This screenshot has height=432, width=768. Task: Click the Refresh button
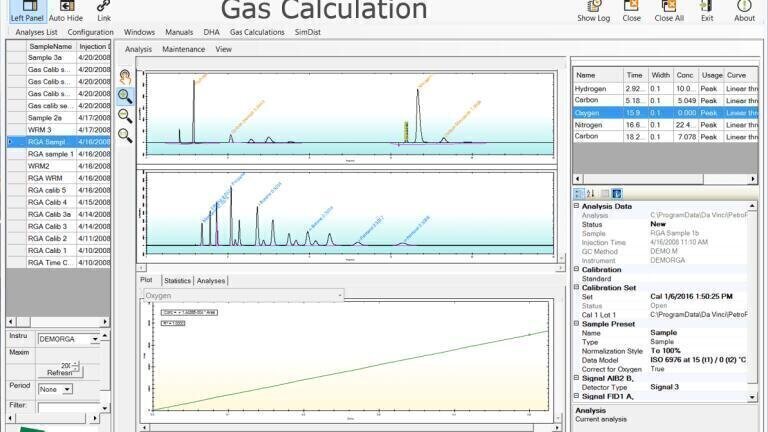click(x=60, y=373)
